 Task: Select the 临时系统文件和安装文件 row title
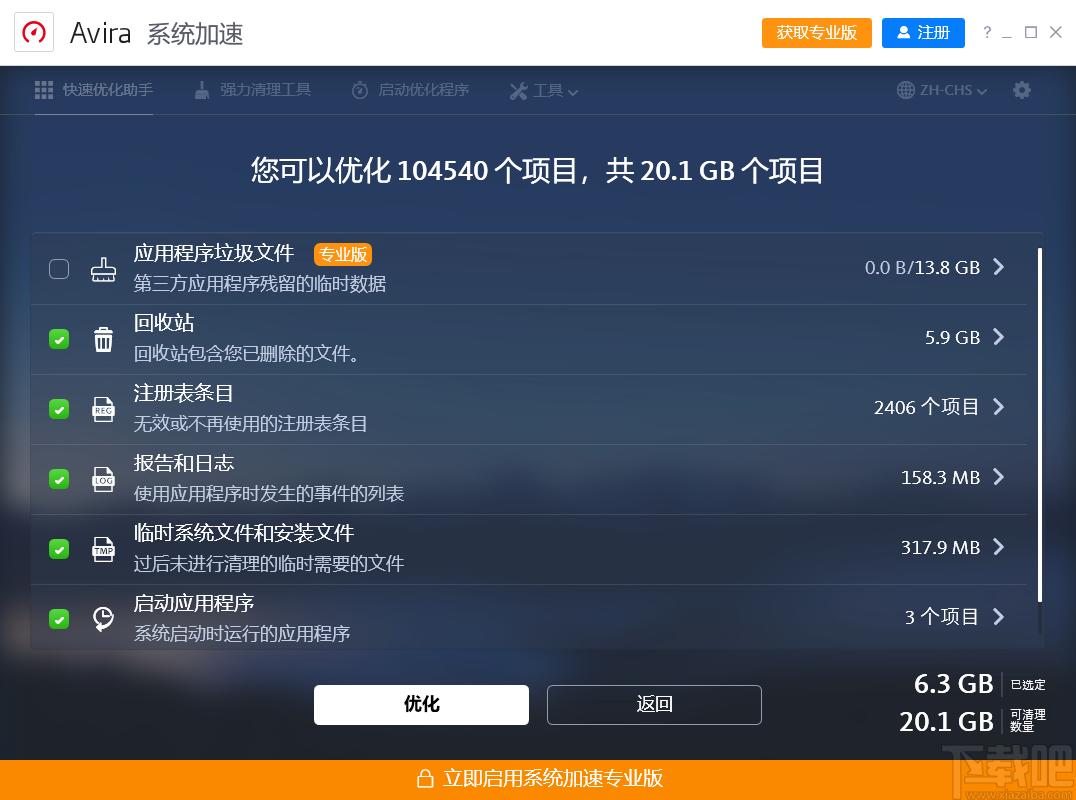coord(244,532)
